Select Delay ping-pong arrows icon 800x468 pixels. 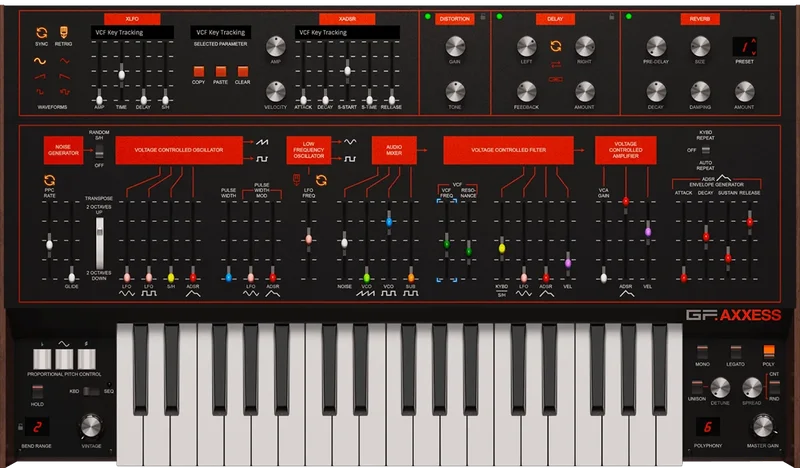[556, 64]
